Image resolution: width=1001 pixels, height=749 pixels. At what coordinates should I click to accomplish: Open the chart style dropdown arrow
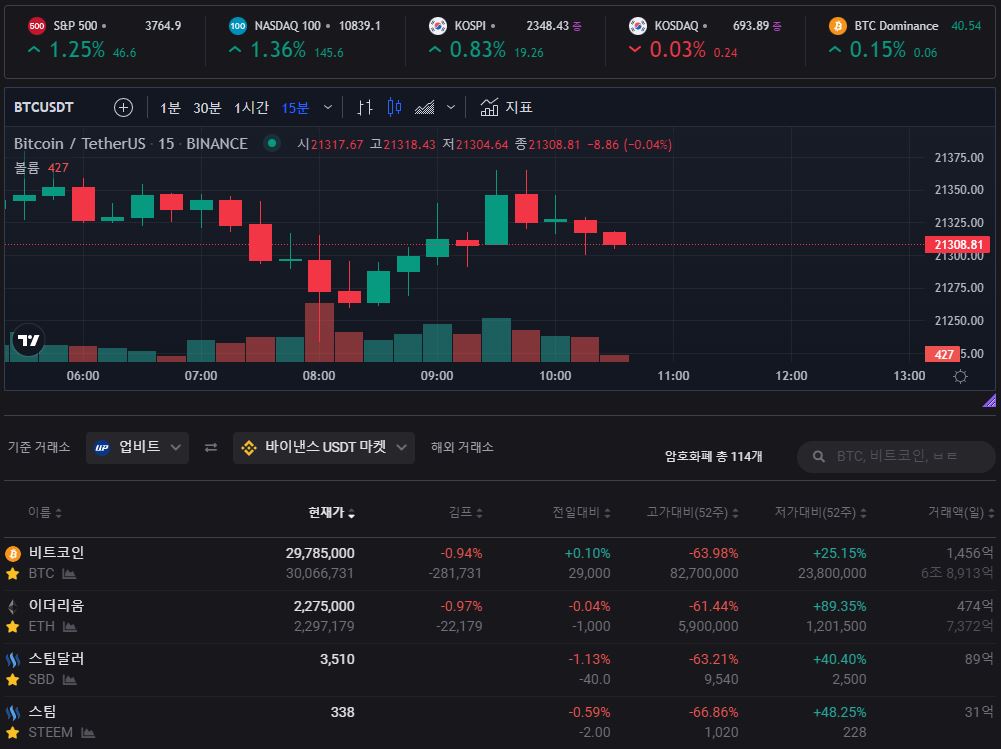(451, 107)
